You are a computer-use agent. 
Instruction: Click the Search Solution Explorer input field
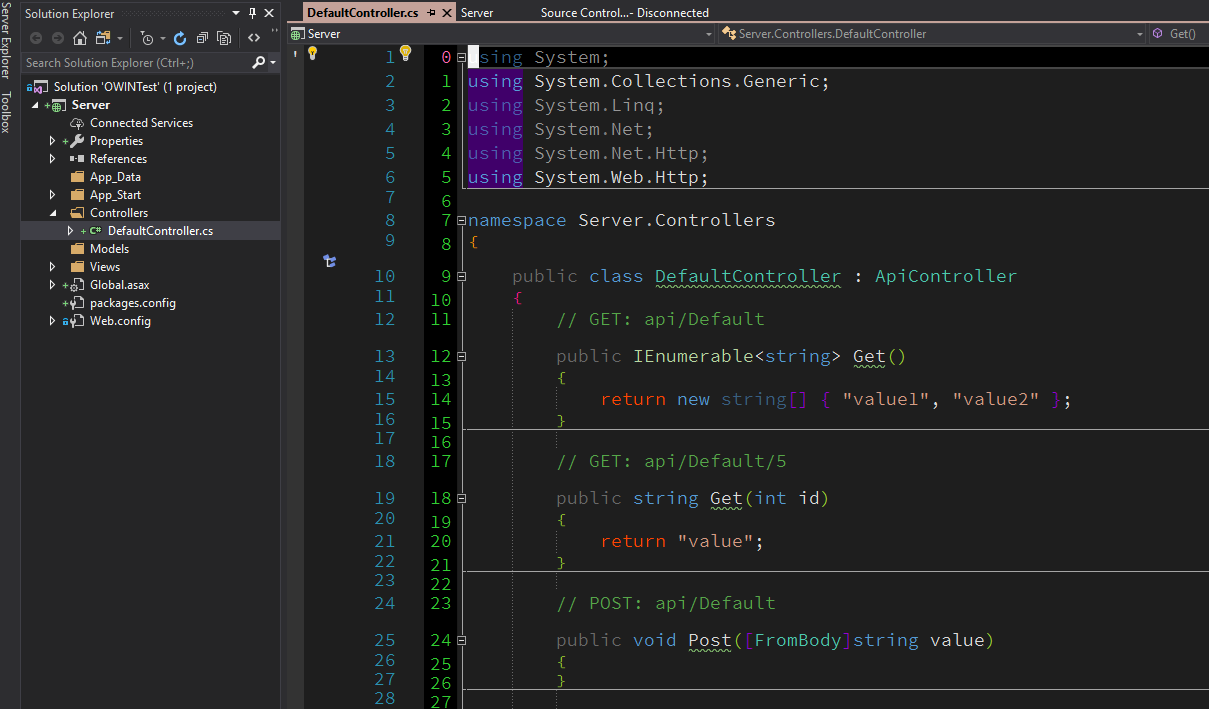click(136, 62)
